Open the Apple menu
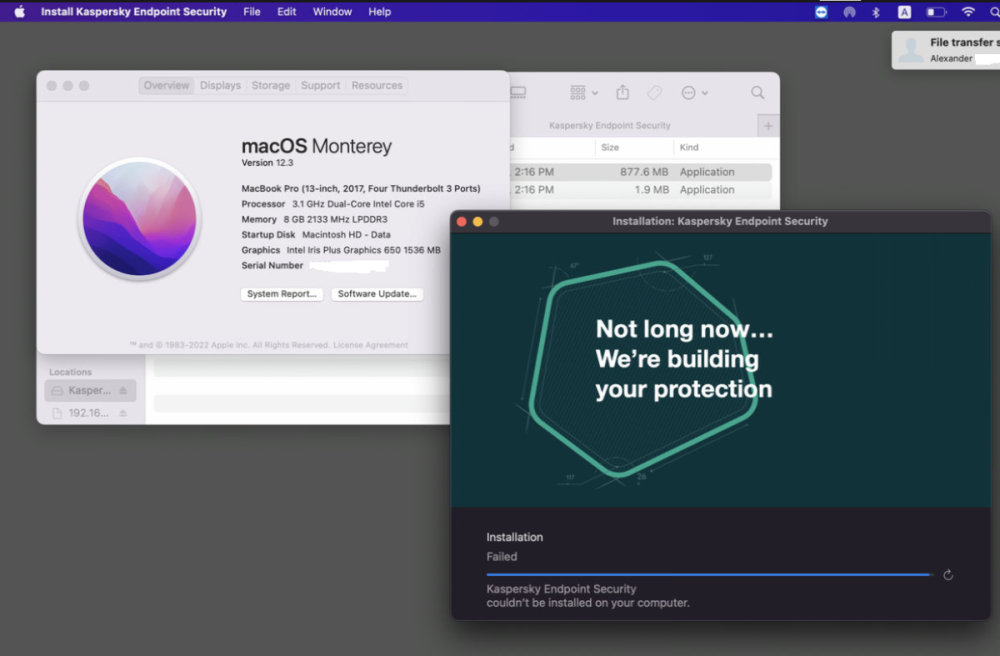The width and height of the screenshot is (1000, 656). coord(20,11)
